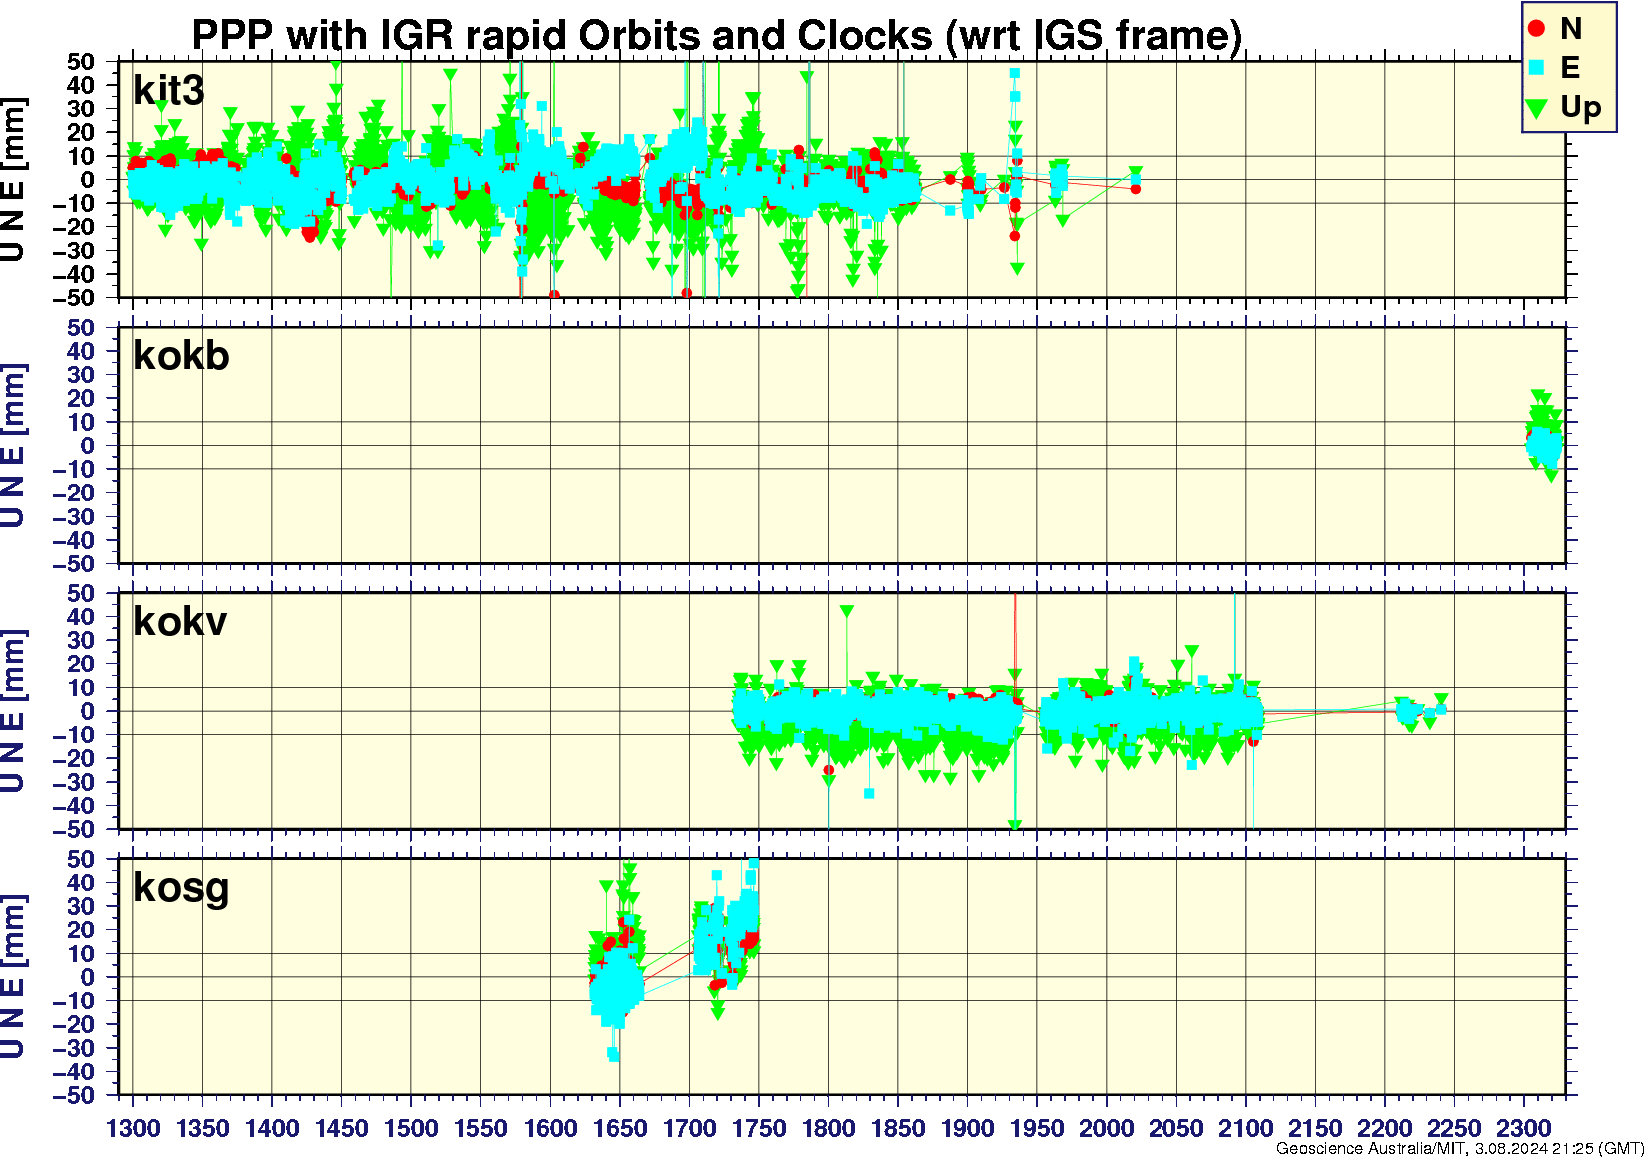Click the 1500 x-axis tick label
Screen dimensions: 1644x1158
[x=411, y=1128]
